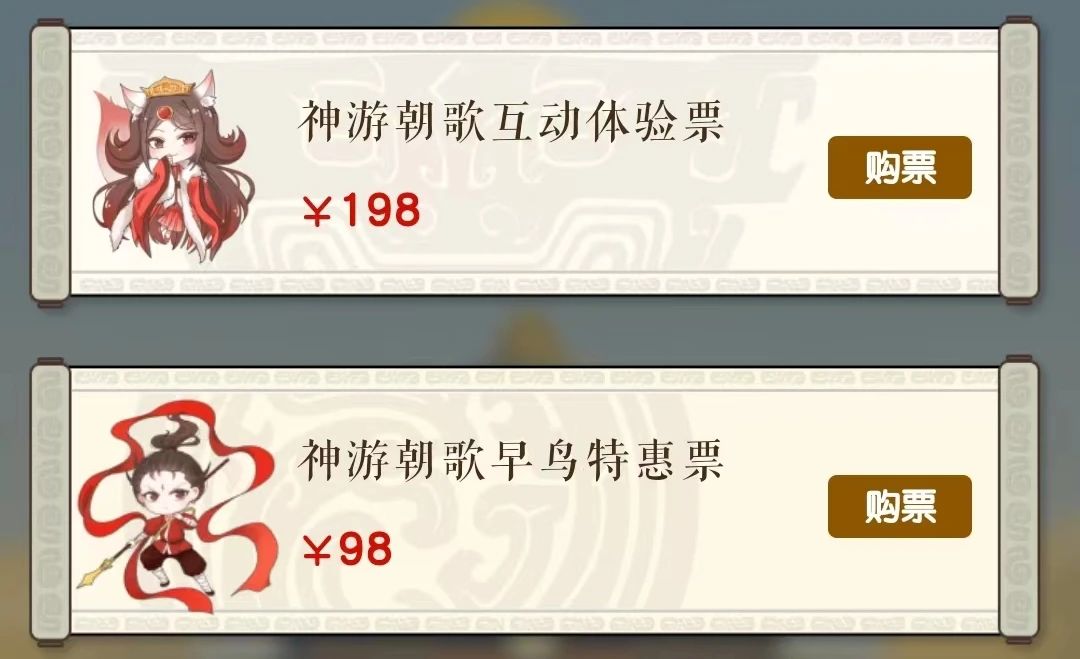Click watermark pattern in top ticket card
The image size is (1080, 659).
tap(551, 227)
